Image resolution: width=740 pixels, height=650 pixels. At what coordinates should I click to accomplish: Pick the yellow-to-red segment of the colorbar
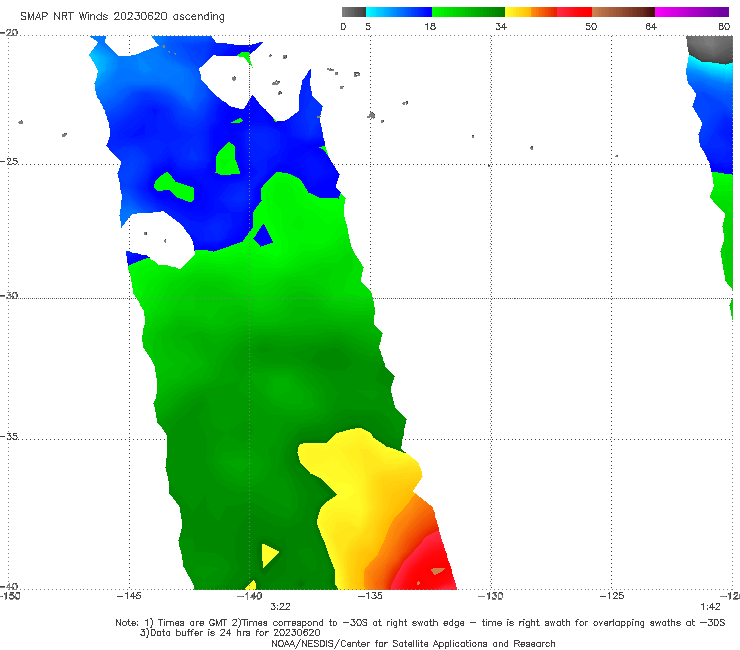548,12
